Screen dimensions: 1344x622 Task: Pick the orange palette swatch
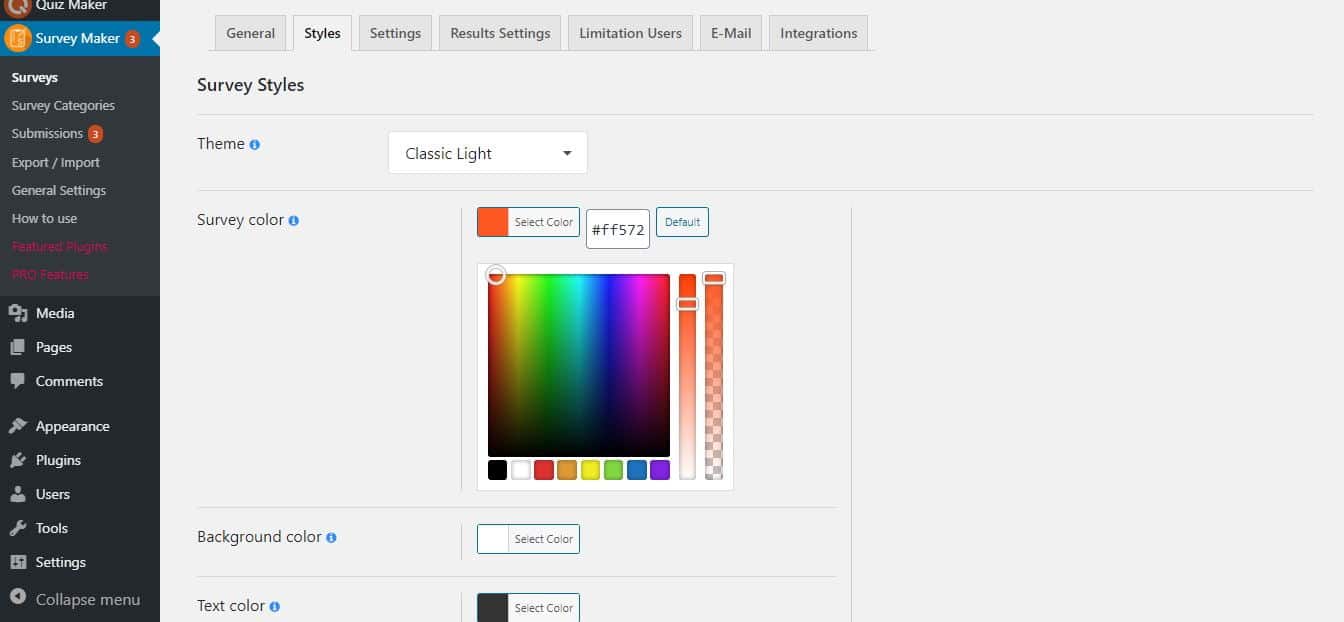[x=567, y=470]
